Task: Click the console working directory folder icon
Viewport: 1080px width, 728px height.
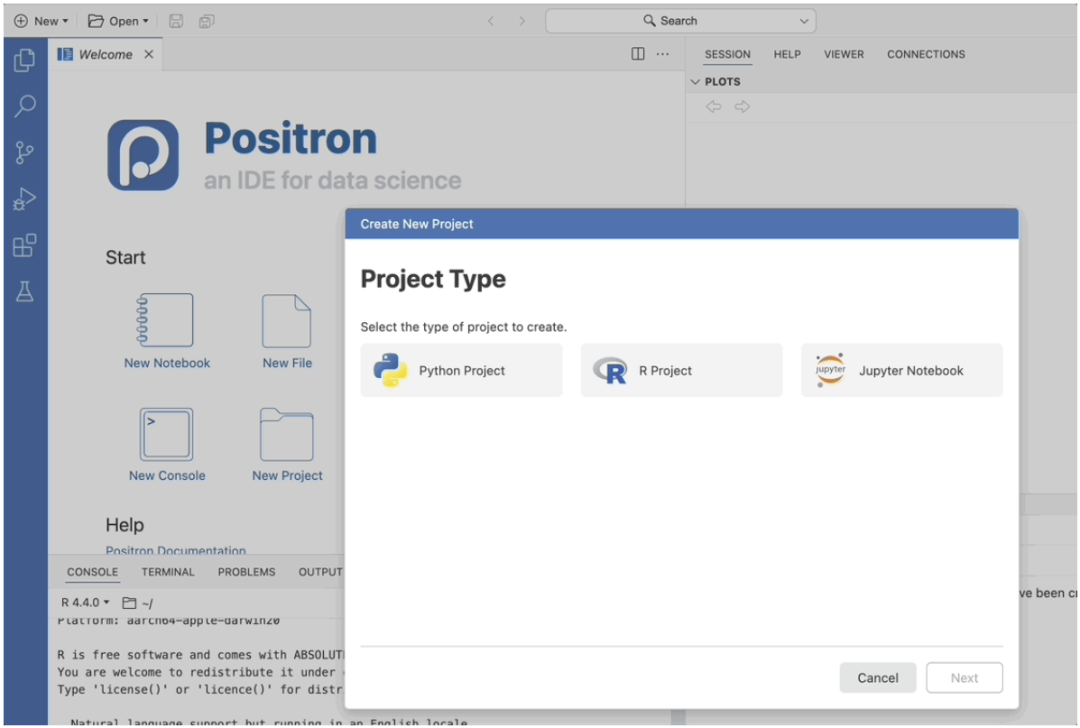Action: [x=129, y=603]
